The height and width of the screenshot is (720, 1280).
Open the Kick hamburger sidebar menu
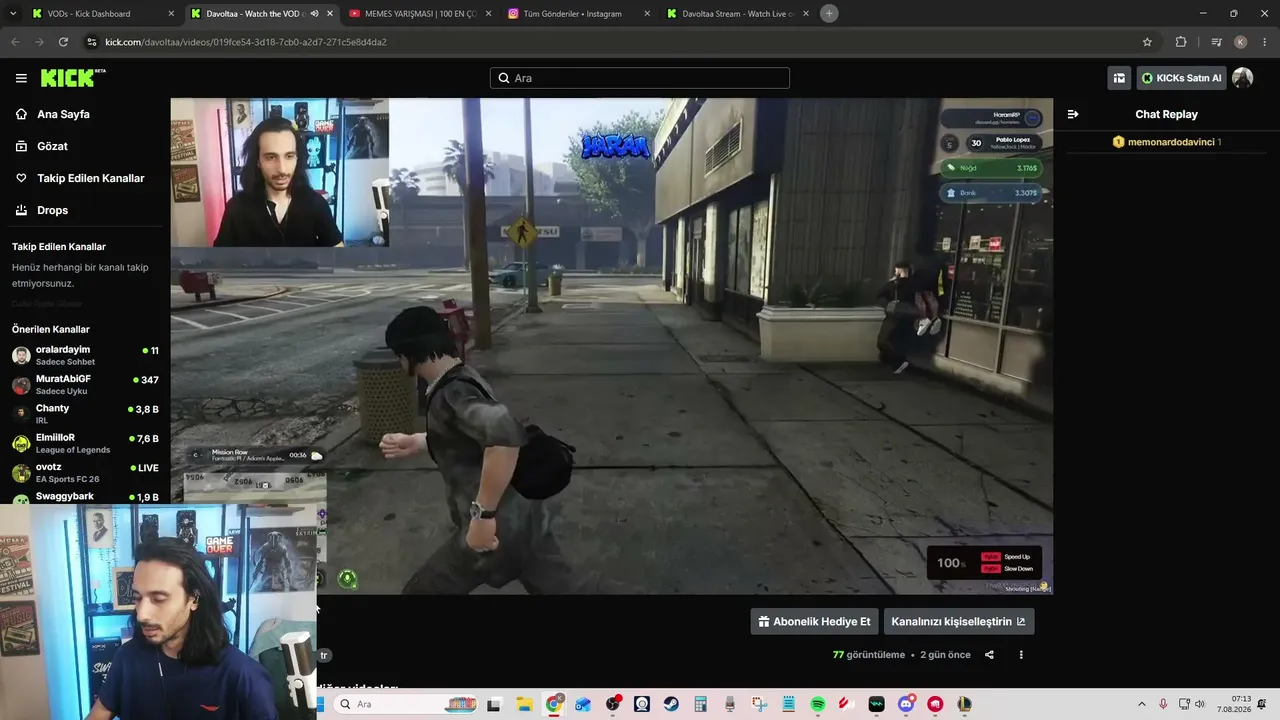(x=21, y=78)
